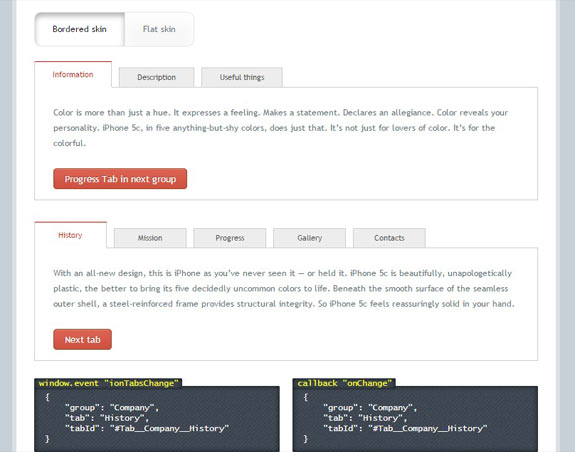Click the all-new design paragraph text
This screenshot has width=575, height=452.
coord(283,289)
